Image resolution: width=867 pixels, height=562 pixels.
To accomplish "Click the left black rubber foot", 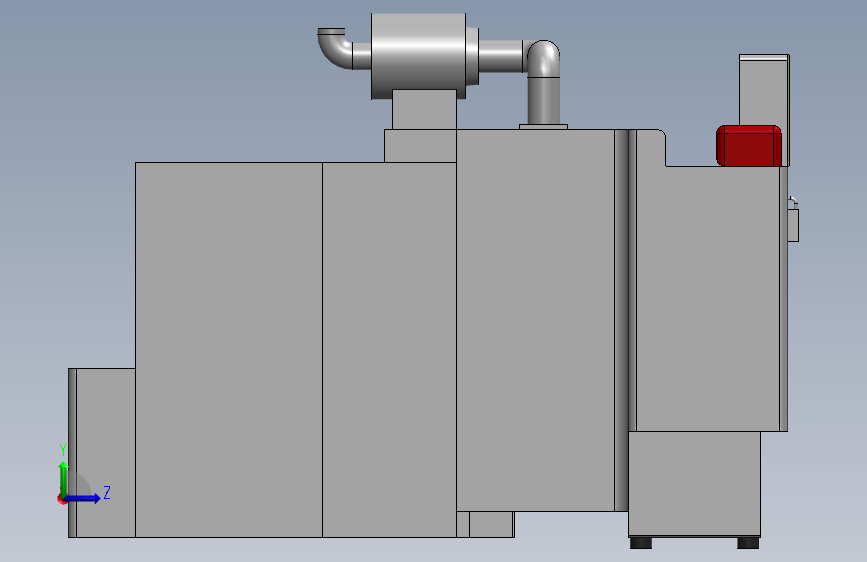I will point(641,543).
